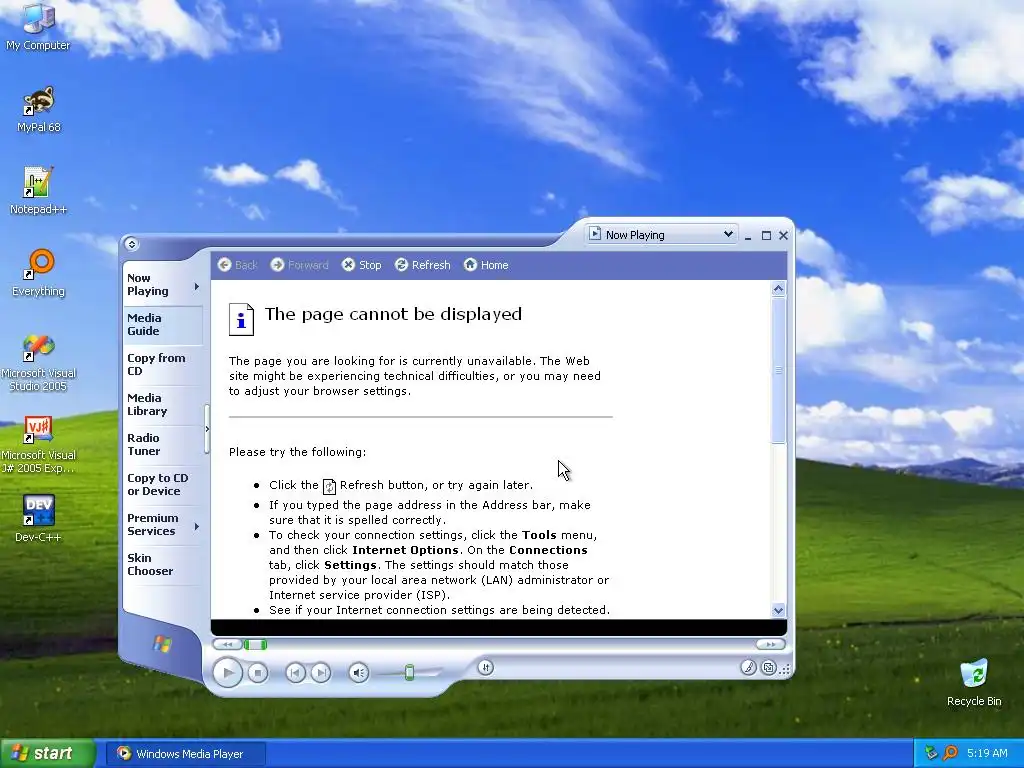Click the seek bar handle
The height and width of the screenshot is (768, 1024).
pos(255,645)
